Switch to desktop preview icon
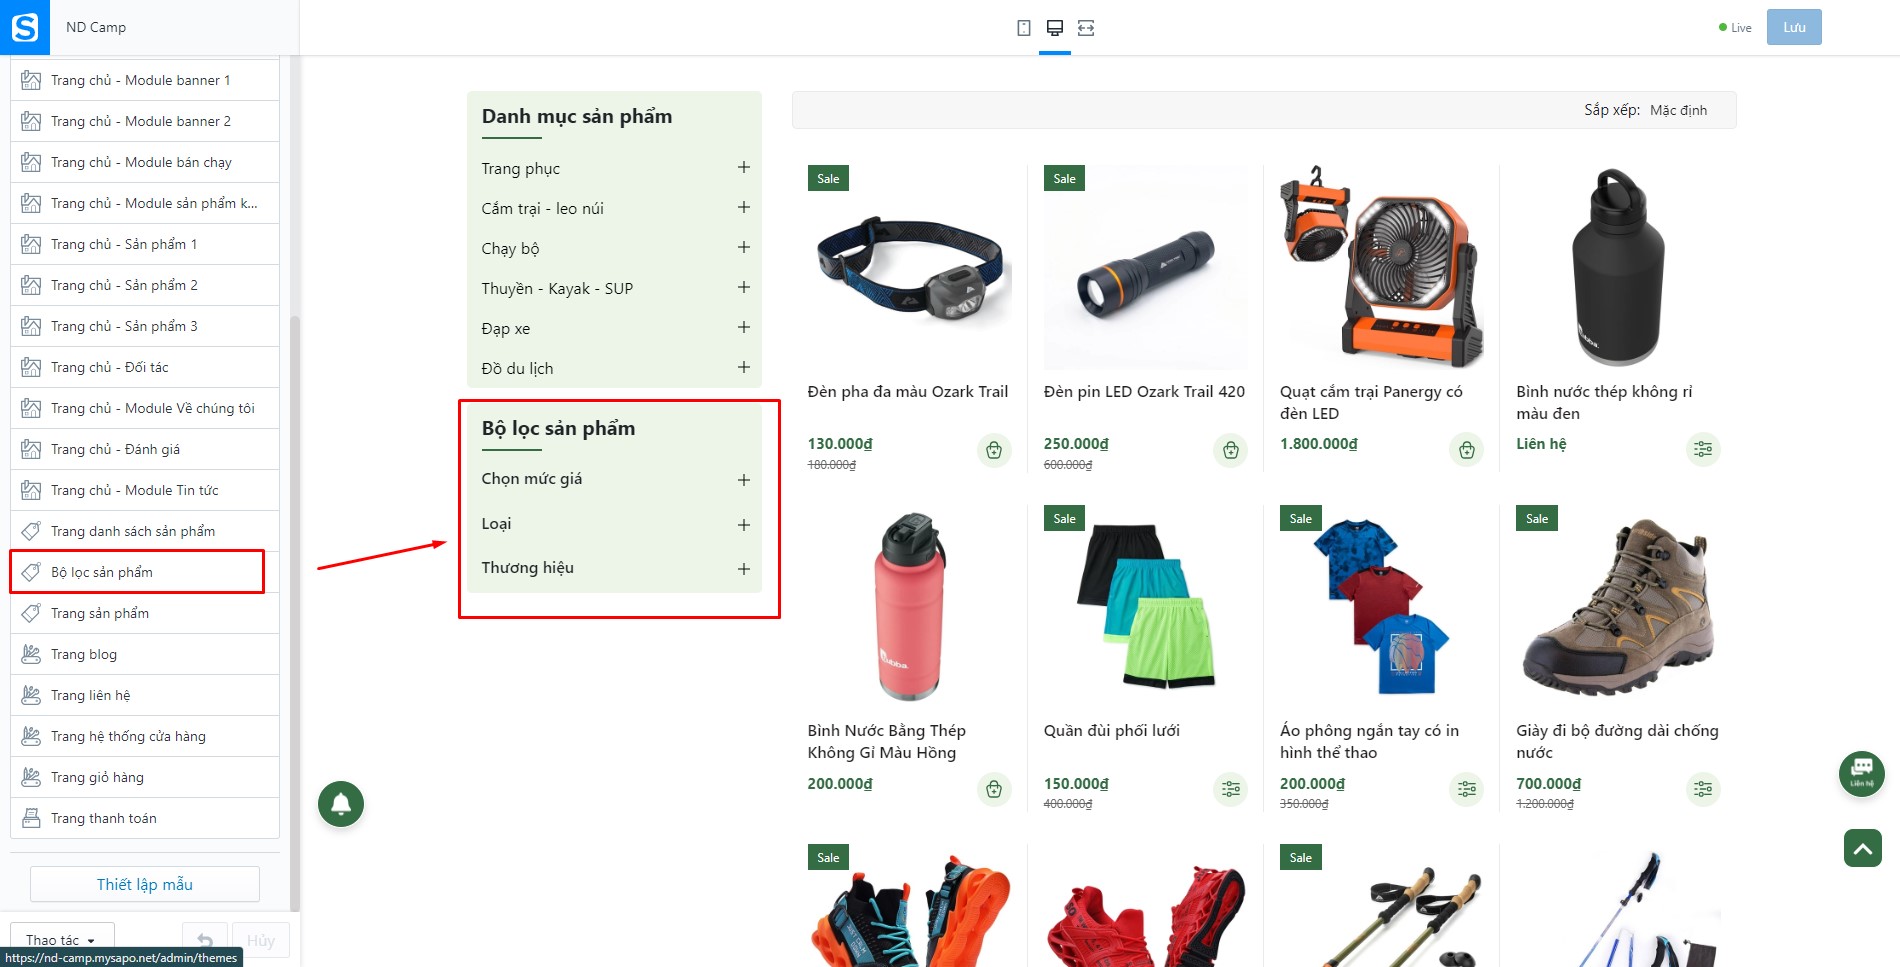 pyautogui.click(x=1054, y=28)
